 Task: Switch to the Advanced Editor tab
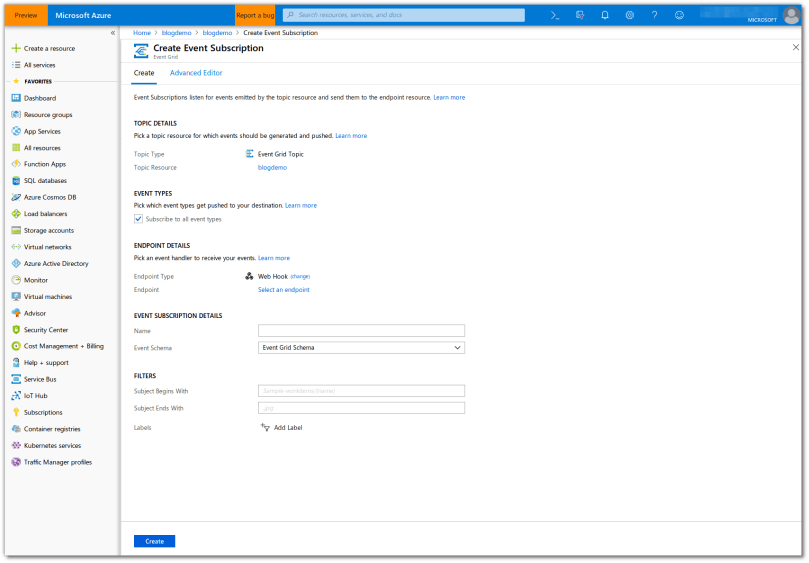click(x=196, y=73)
